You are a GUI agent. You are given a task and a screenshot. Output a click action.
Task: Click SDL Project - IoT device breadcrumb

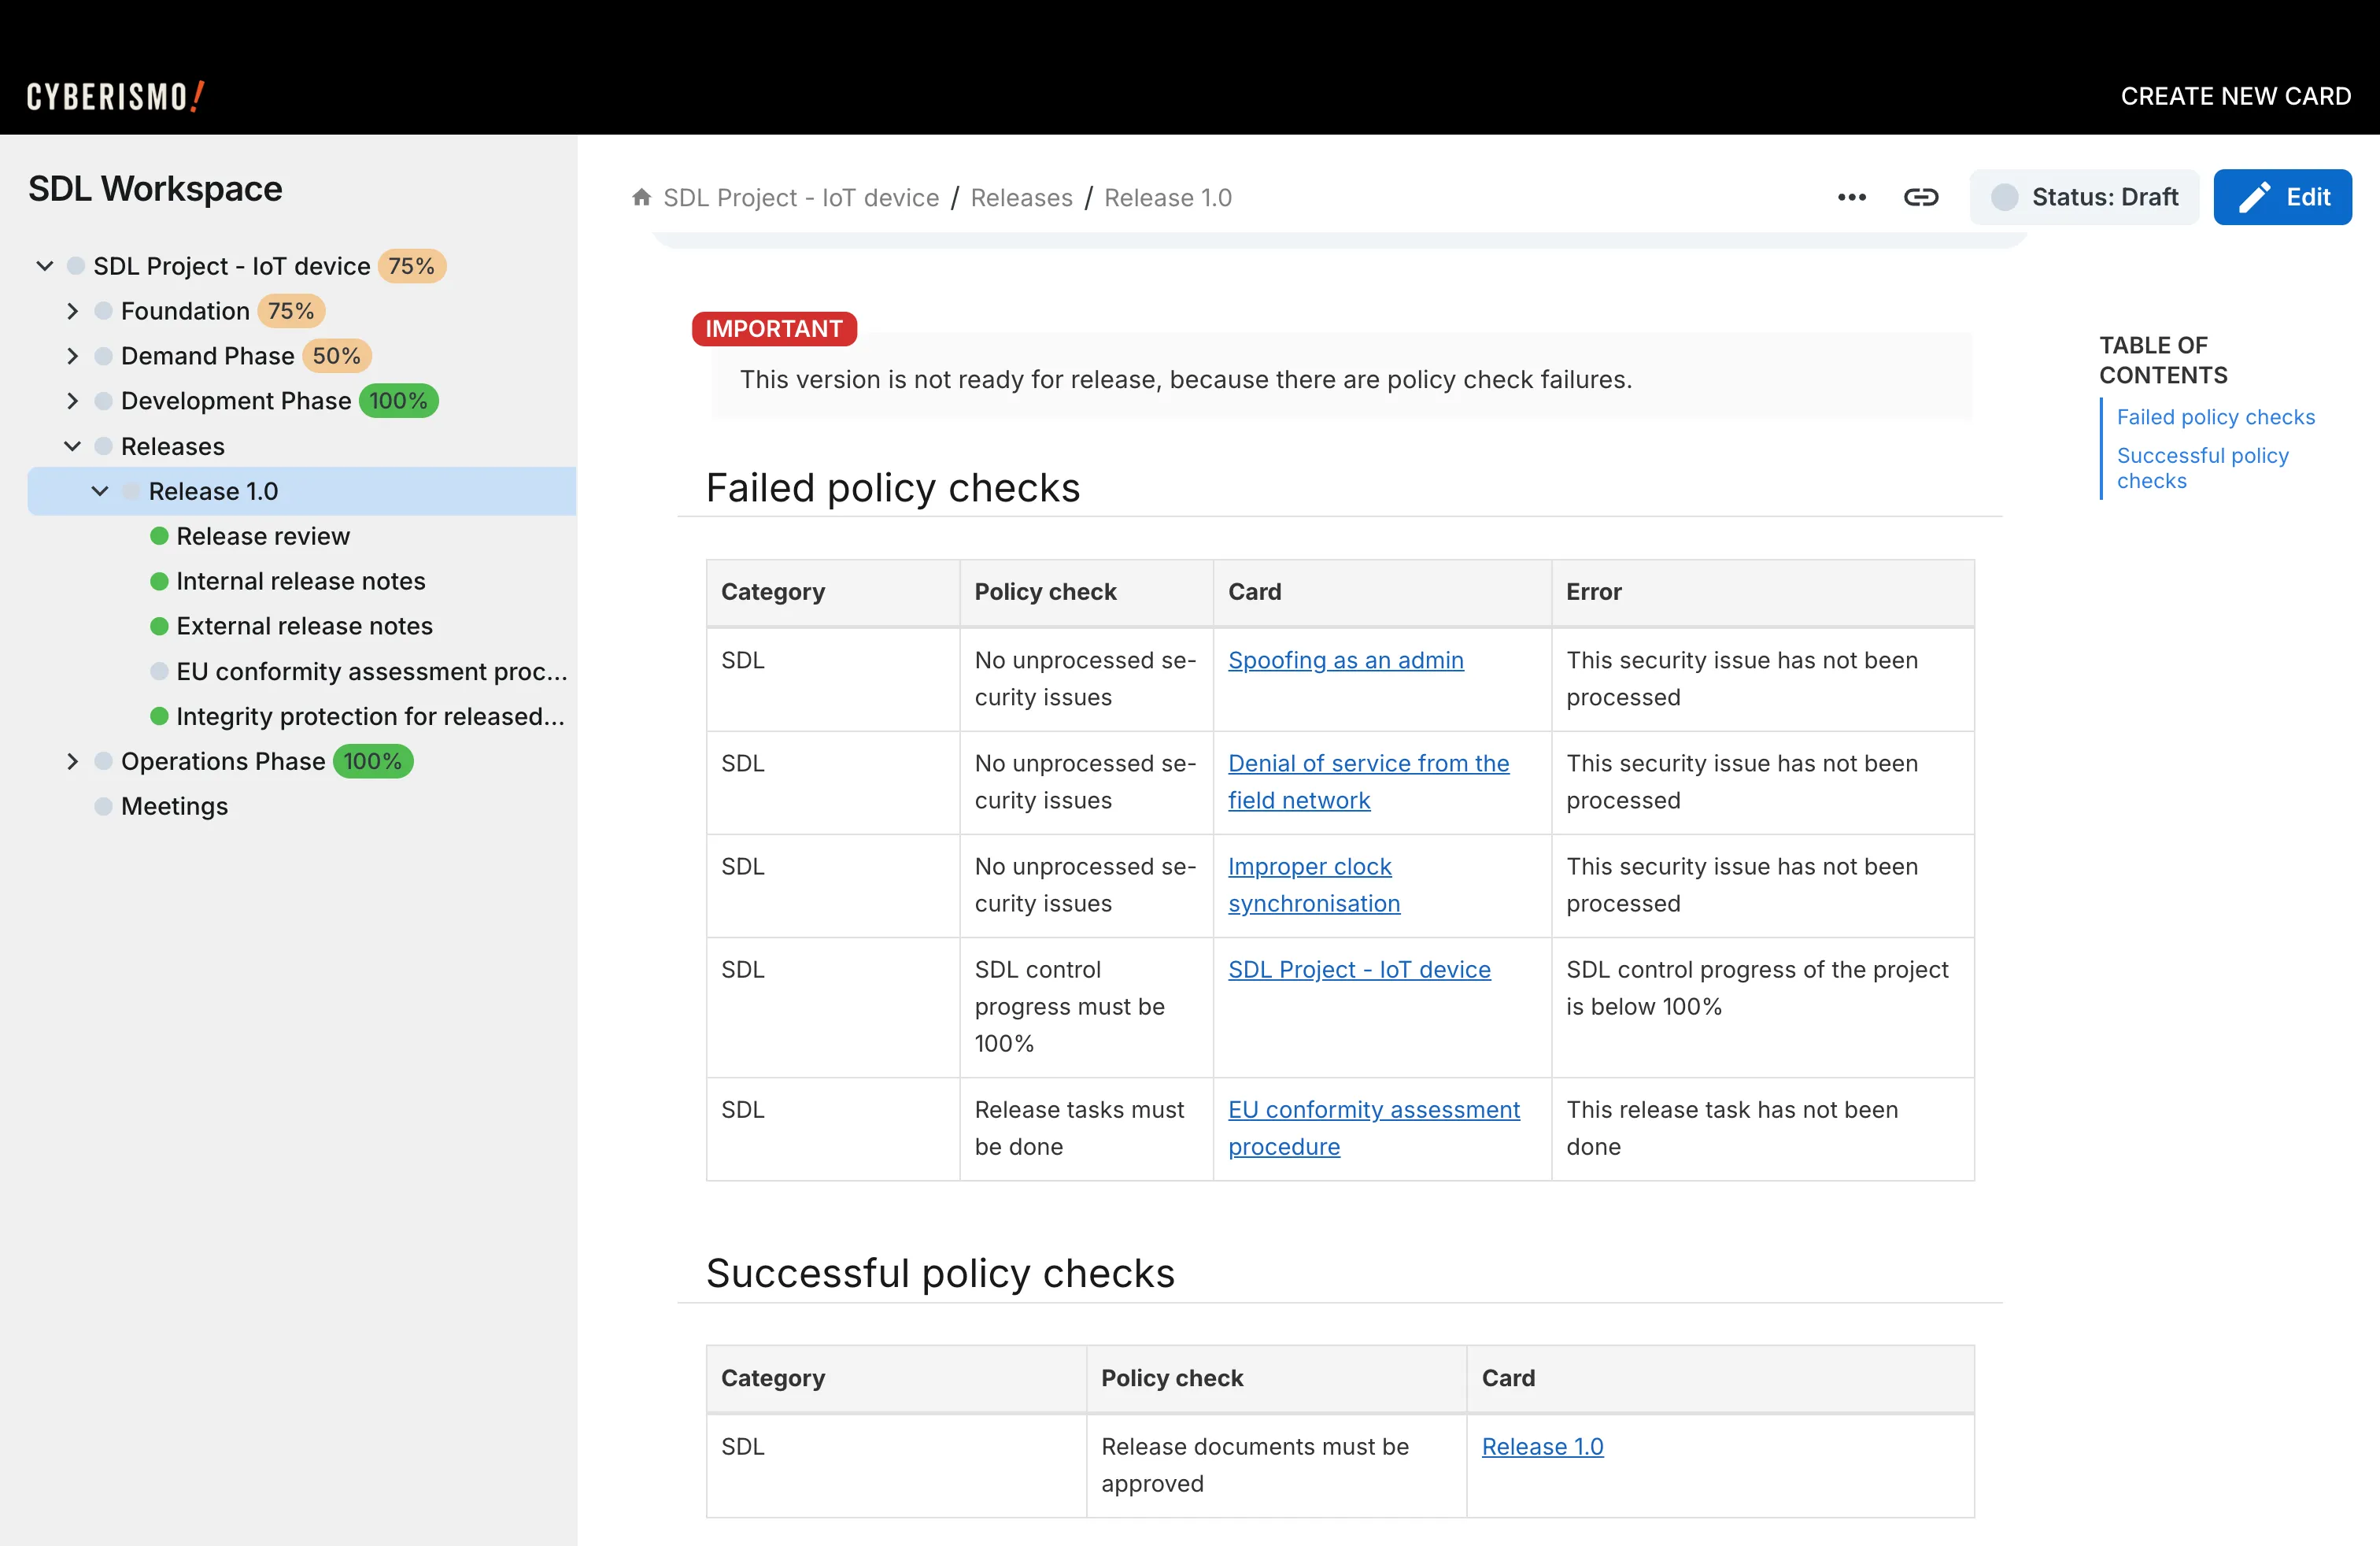point(801,197)
